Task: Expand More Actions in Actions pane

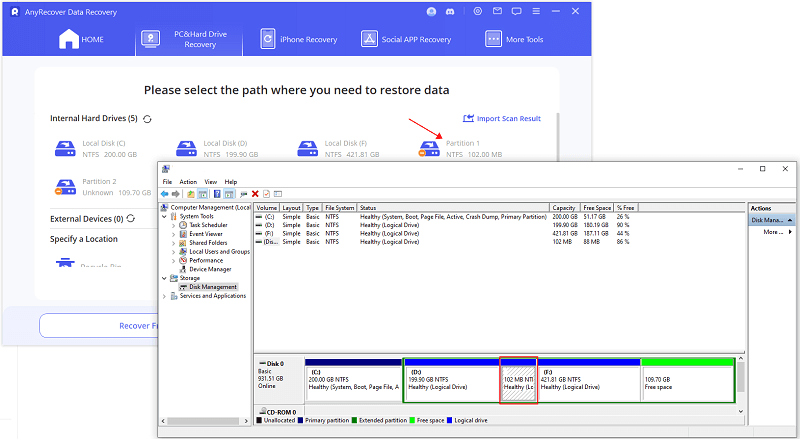Action: pos(776,231)
